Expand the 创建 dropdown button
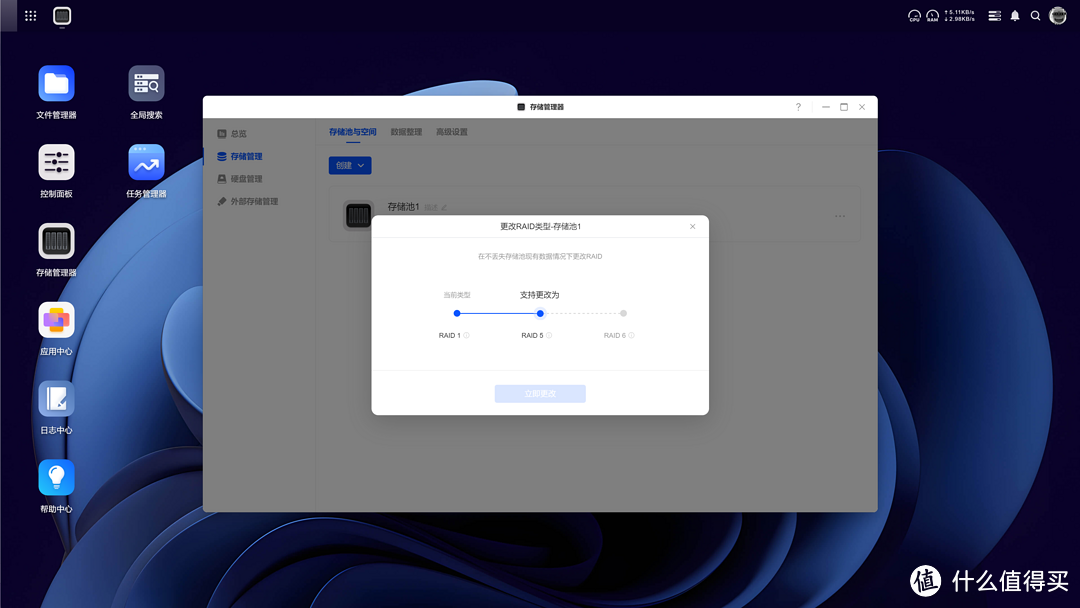1080x608 pixels. (350, 165)
